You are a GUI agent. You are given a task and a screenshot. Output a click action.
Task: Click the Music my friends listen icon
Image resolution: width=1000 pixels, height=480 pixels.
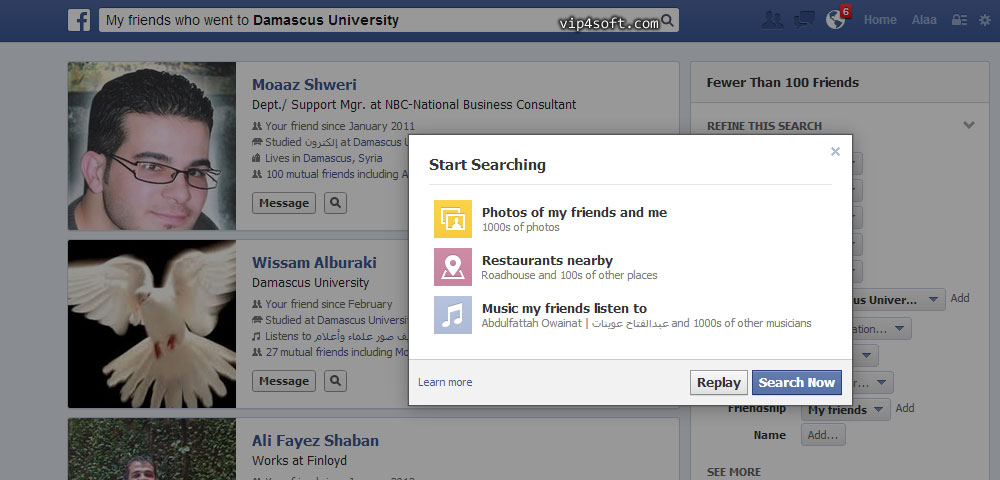pos(453,315)
